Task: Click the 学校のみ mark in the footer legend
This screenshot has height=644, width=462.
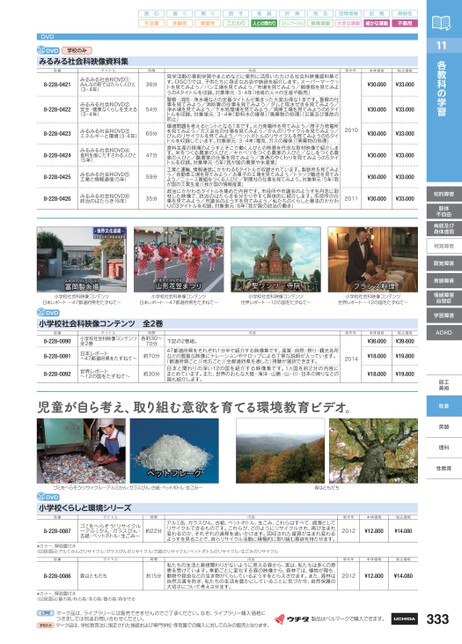Action: (45, 625)
